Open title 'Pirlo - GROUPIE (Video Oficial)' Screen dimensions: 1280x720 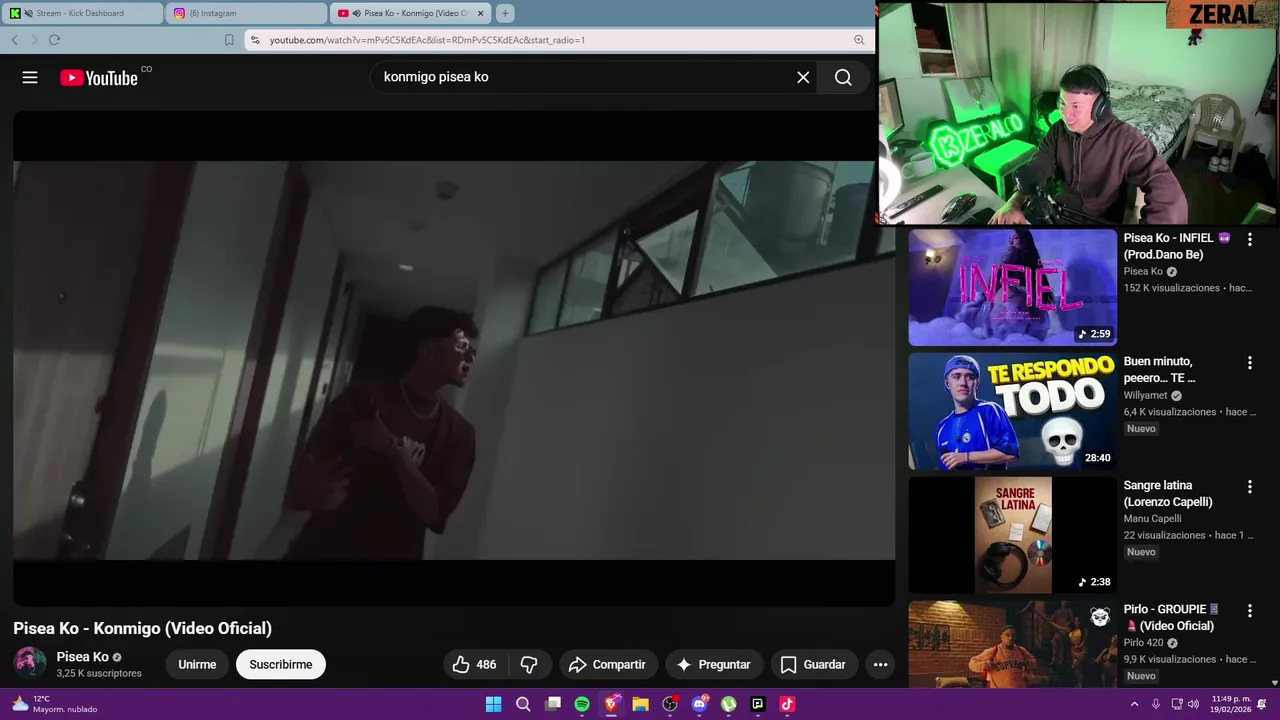point(1172,617)
